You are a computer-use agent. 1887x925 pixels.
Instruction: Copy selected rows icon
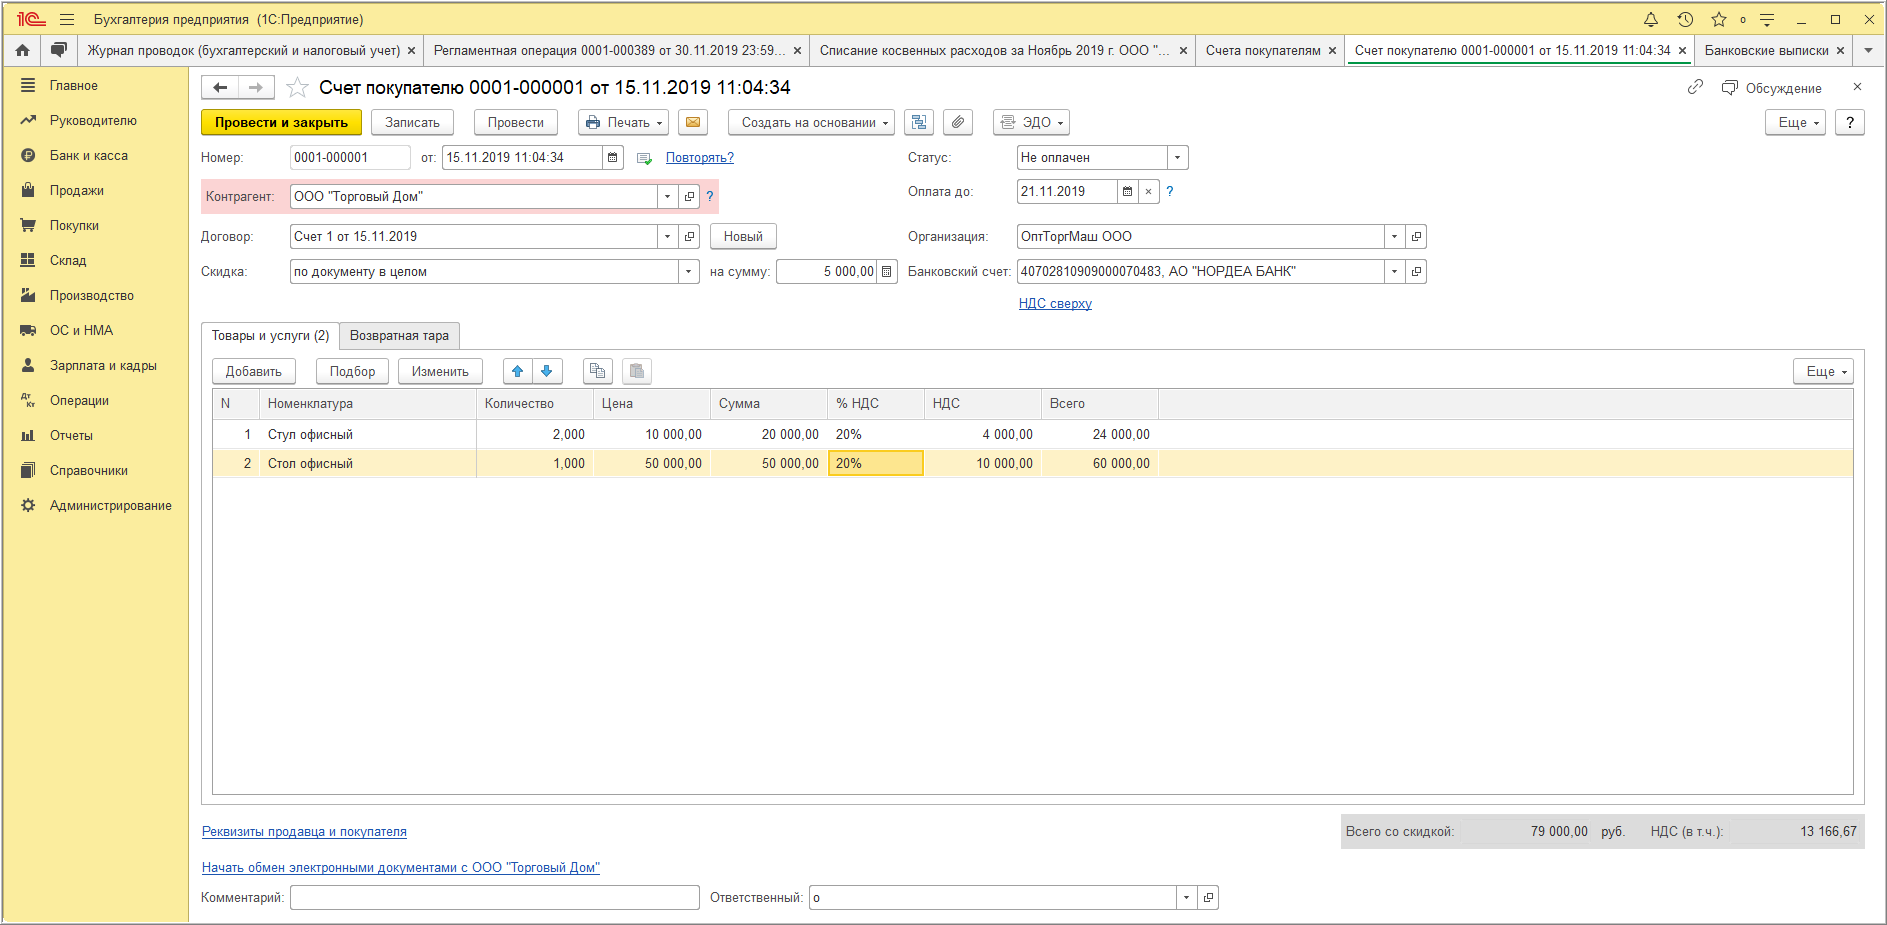(598, 372)
